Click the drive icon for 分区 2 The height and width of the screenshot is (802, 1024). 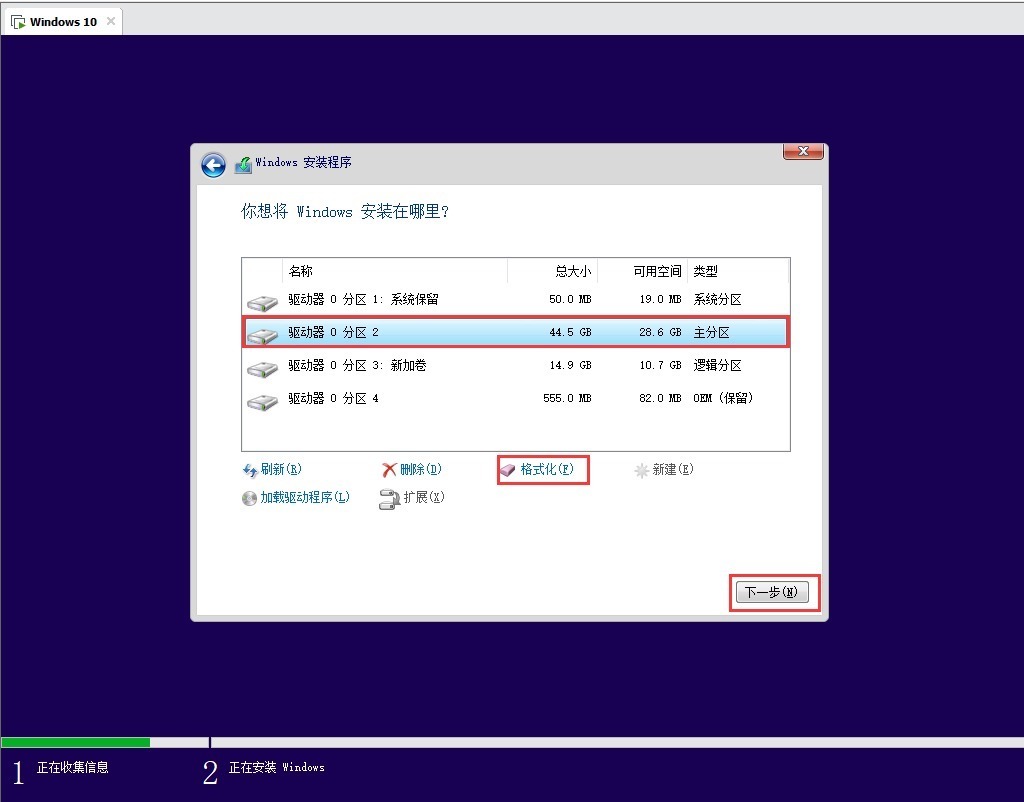(262, 335)
